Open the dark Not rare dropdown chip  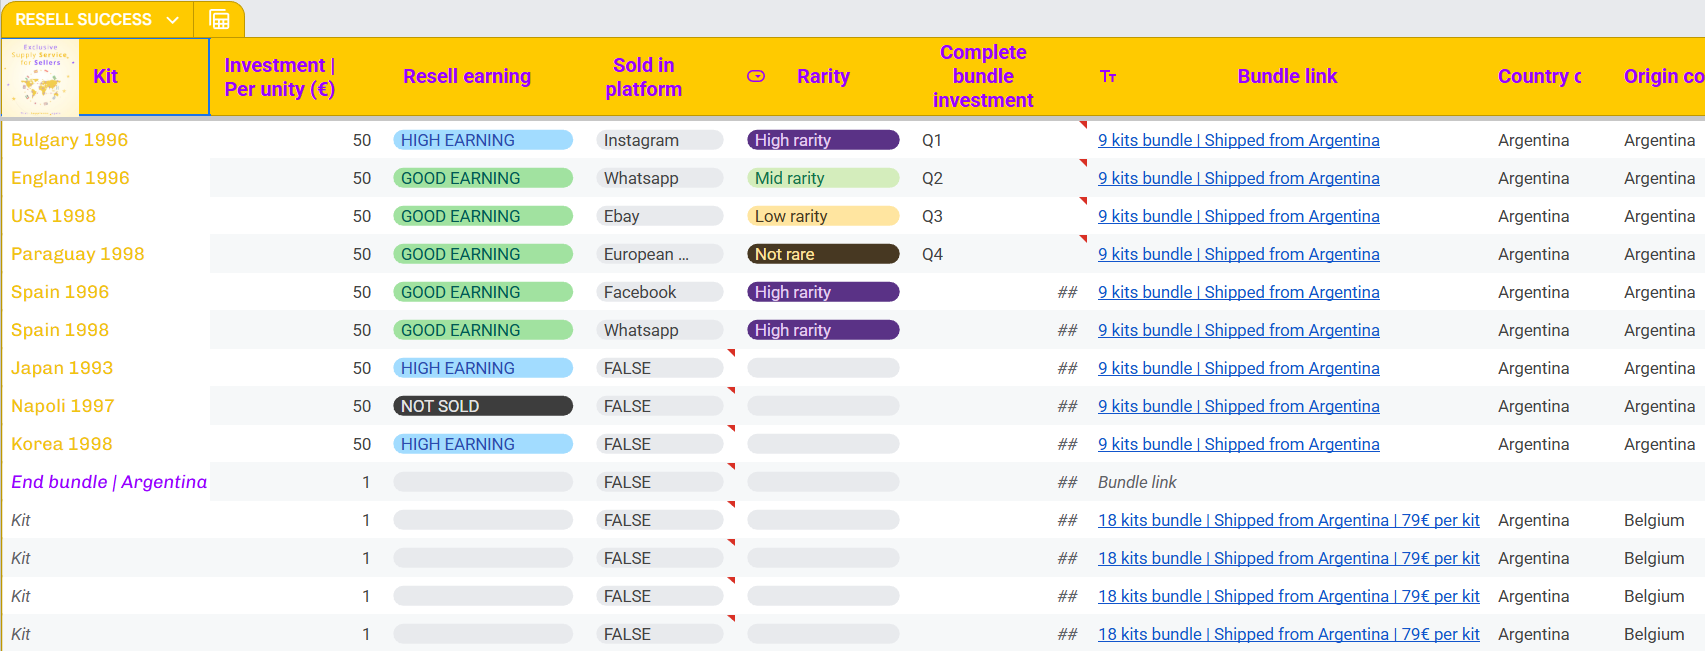tap(823, 254)
